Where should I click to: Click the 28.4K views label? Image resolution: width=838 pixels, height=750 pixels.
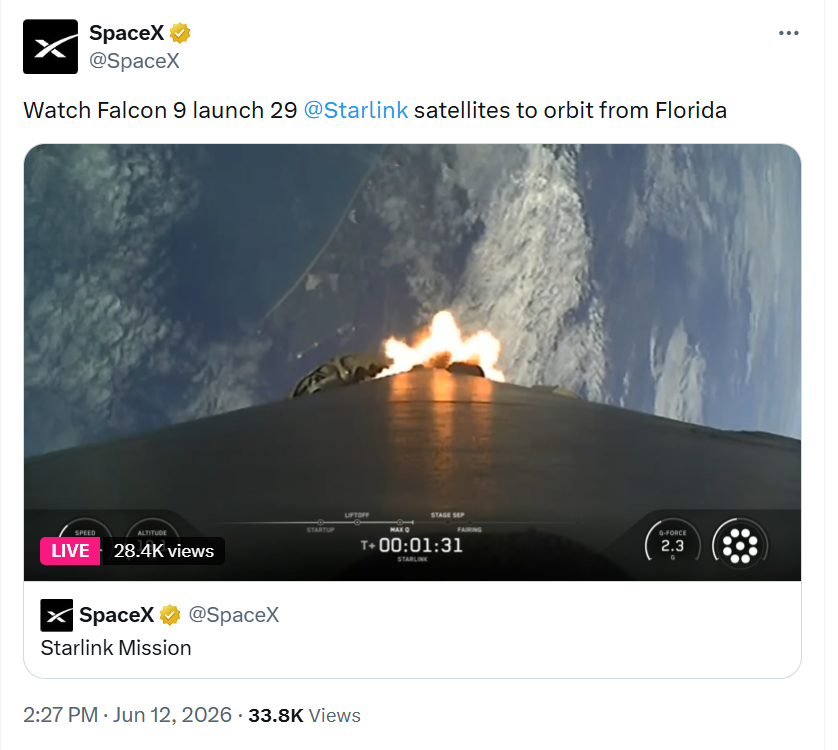click(x=164, y=551)
